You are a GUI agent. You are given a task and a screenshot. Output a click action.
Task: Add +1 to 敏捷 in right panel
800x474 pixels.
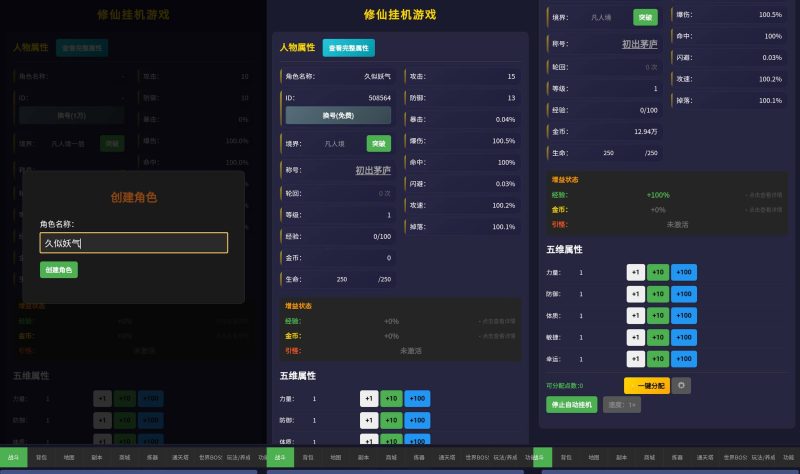point(636,337)
